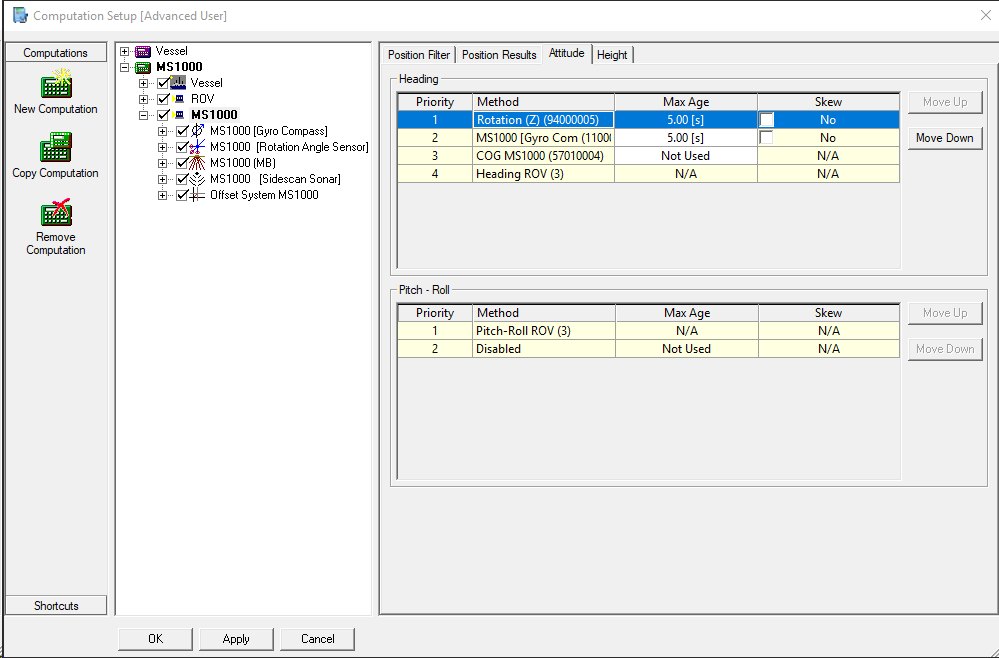Open the Shortcuts panel bar
This screenshot has width=999, height=658.
click(56, 605)
